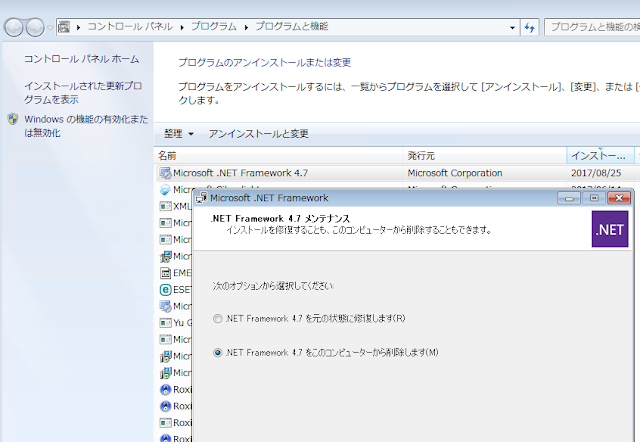Expand the arrow before コントロール パネル breadcrumb
Viewport: 640px width, 442px height.
78,27
